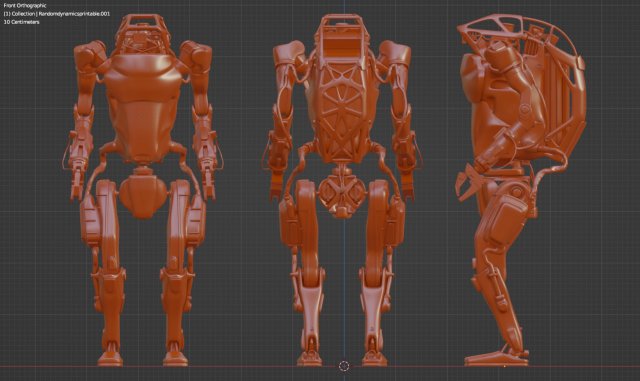Click the "Front Orthographic" view label
Image resolution: width=640 pixels, height=381 pixels.
(25, 6)
